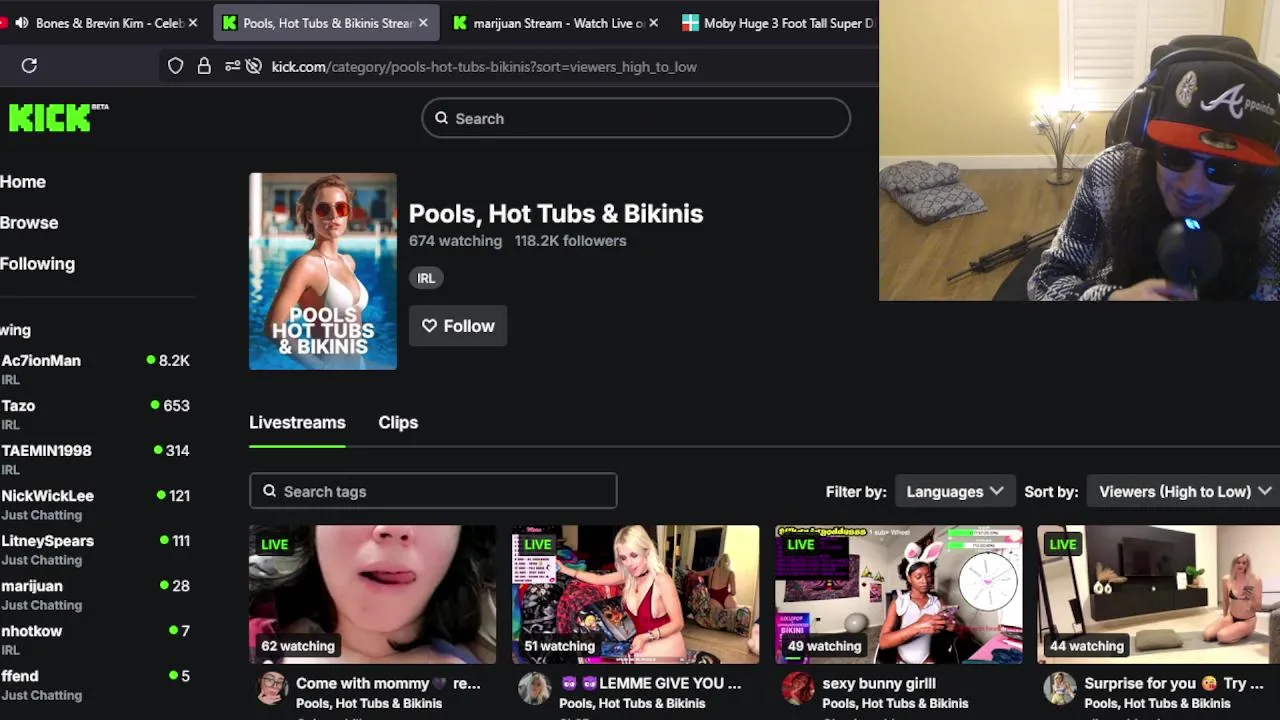1280x720 pixels.
Task: Open the stream thumbnail with 62 watching
Action: point(372,594)
